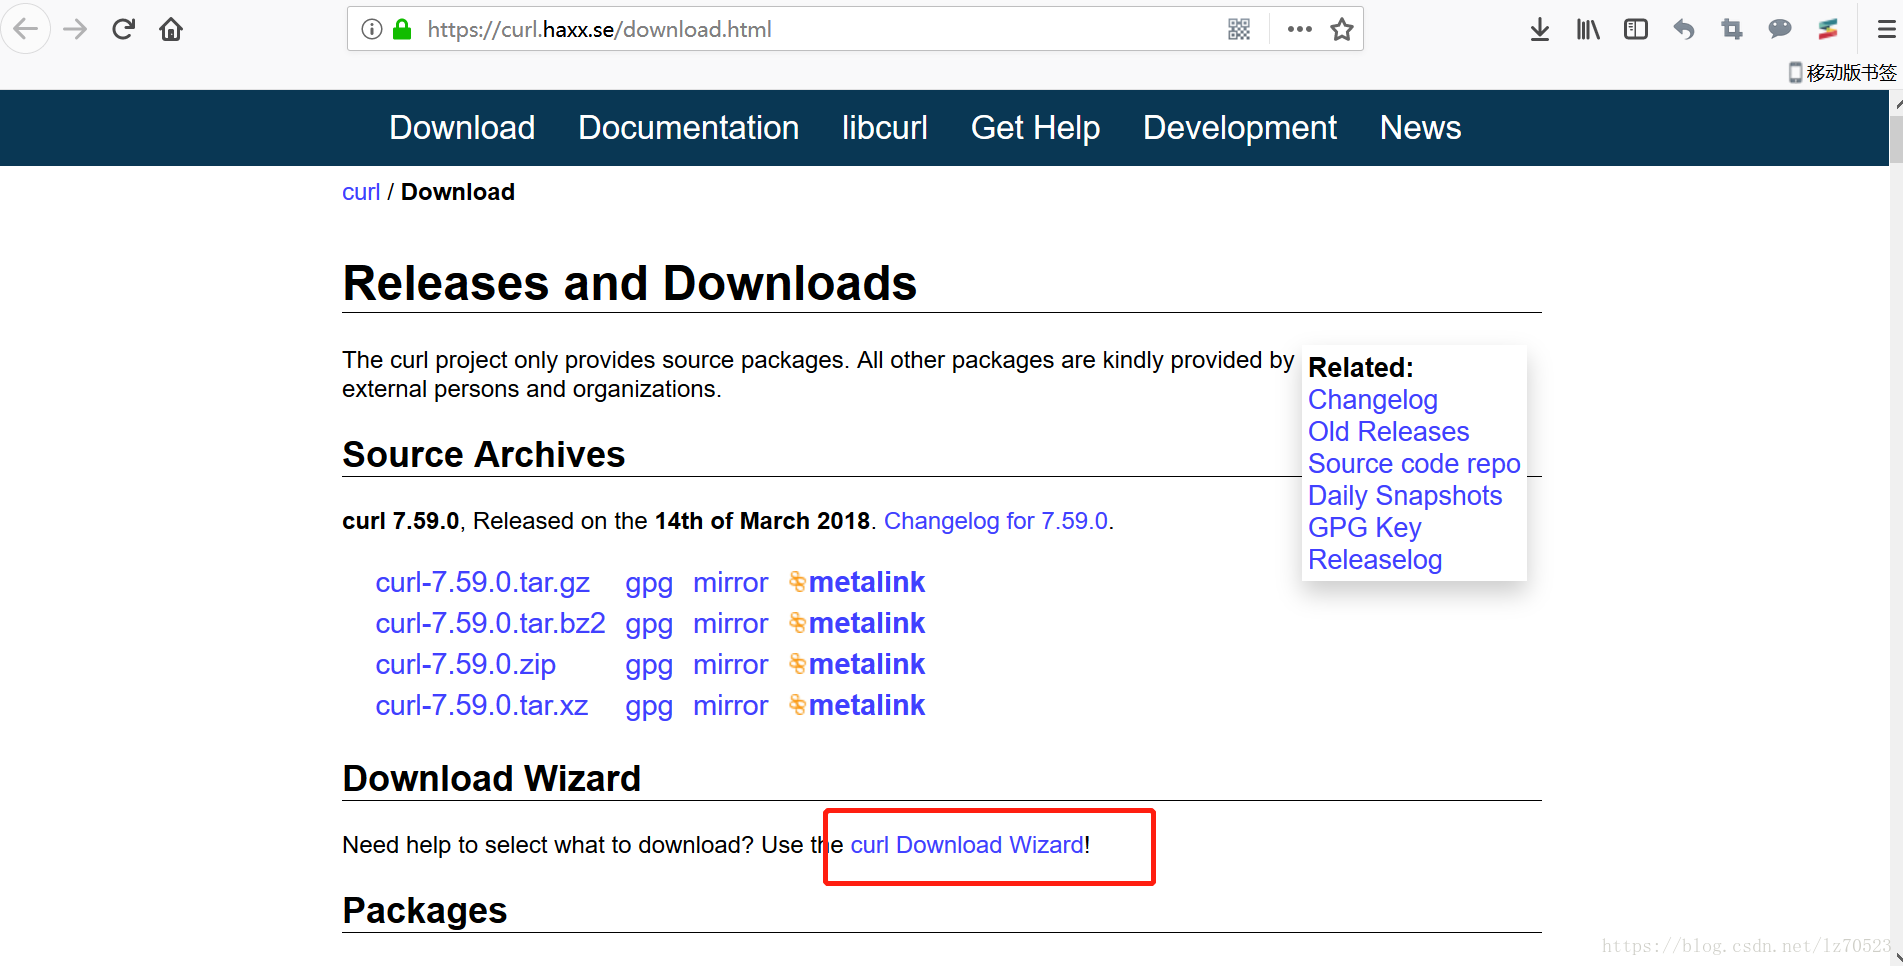Open mirror link for curl-7.59.0.tar.bz2
Screen dimensions: 1903x966
point(731,623)
